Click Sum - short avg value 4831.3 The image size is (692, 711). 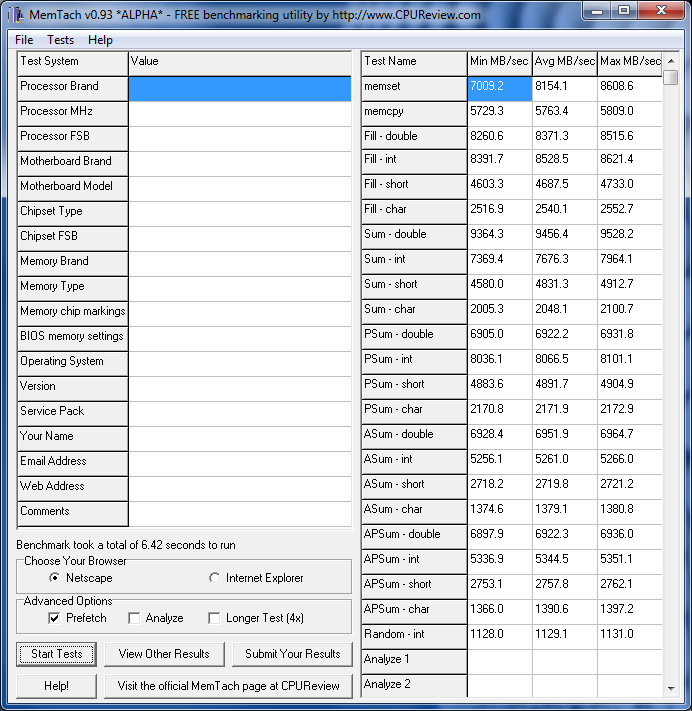tap(565, 287)
